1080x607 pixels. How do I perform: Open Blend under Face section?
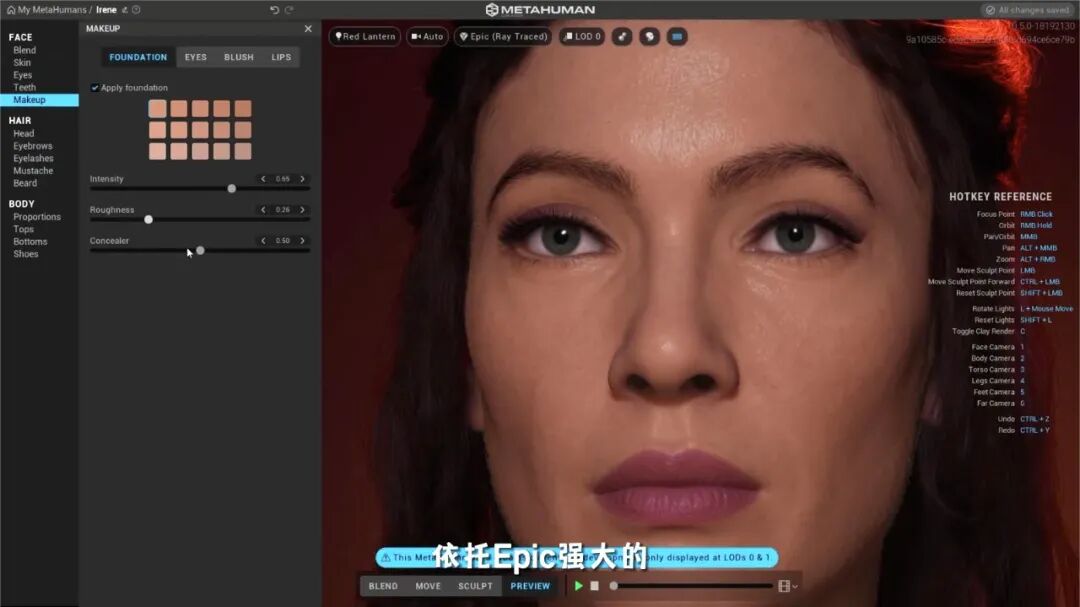[25, 50]
